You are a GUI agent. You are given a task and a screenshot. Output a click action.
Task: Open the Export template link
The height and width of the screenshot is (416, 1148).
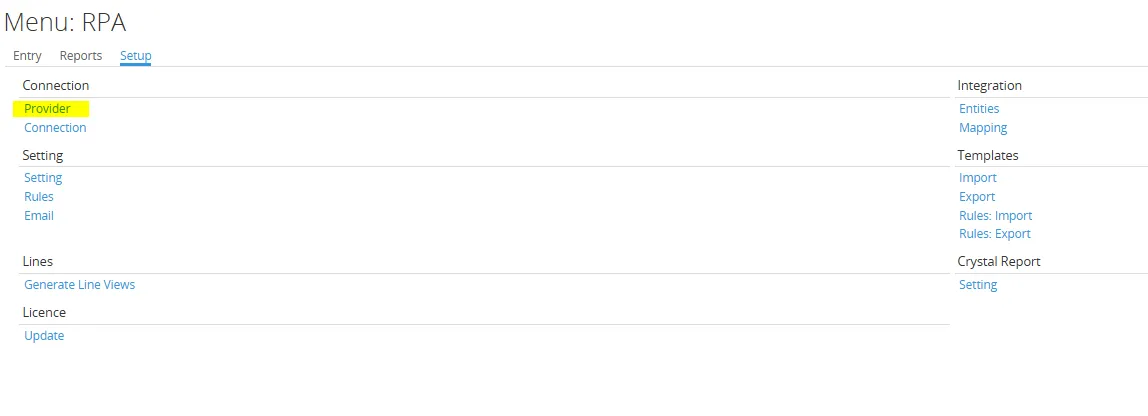pos(977,197)
